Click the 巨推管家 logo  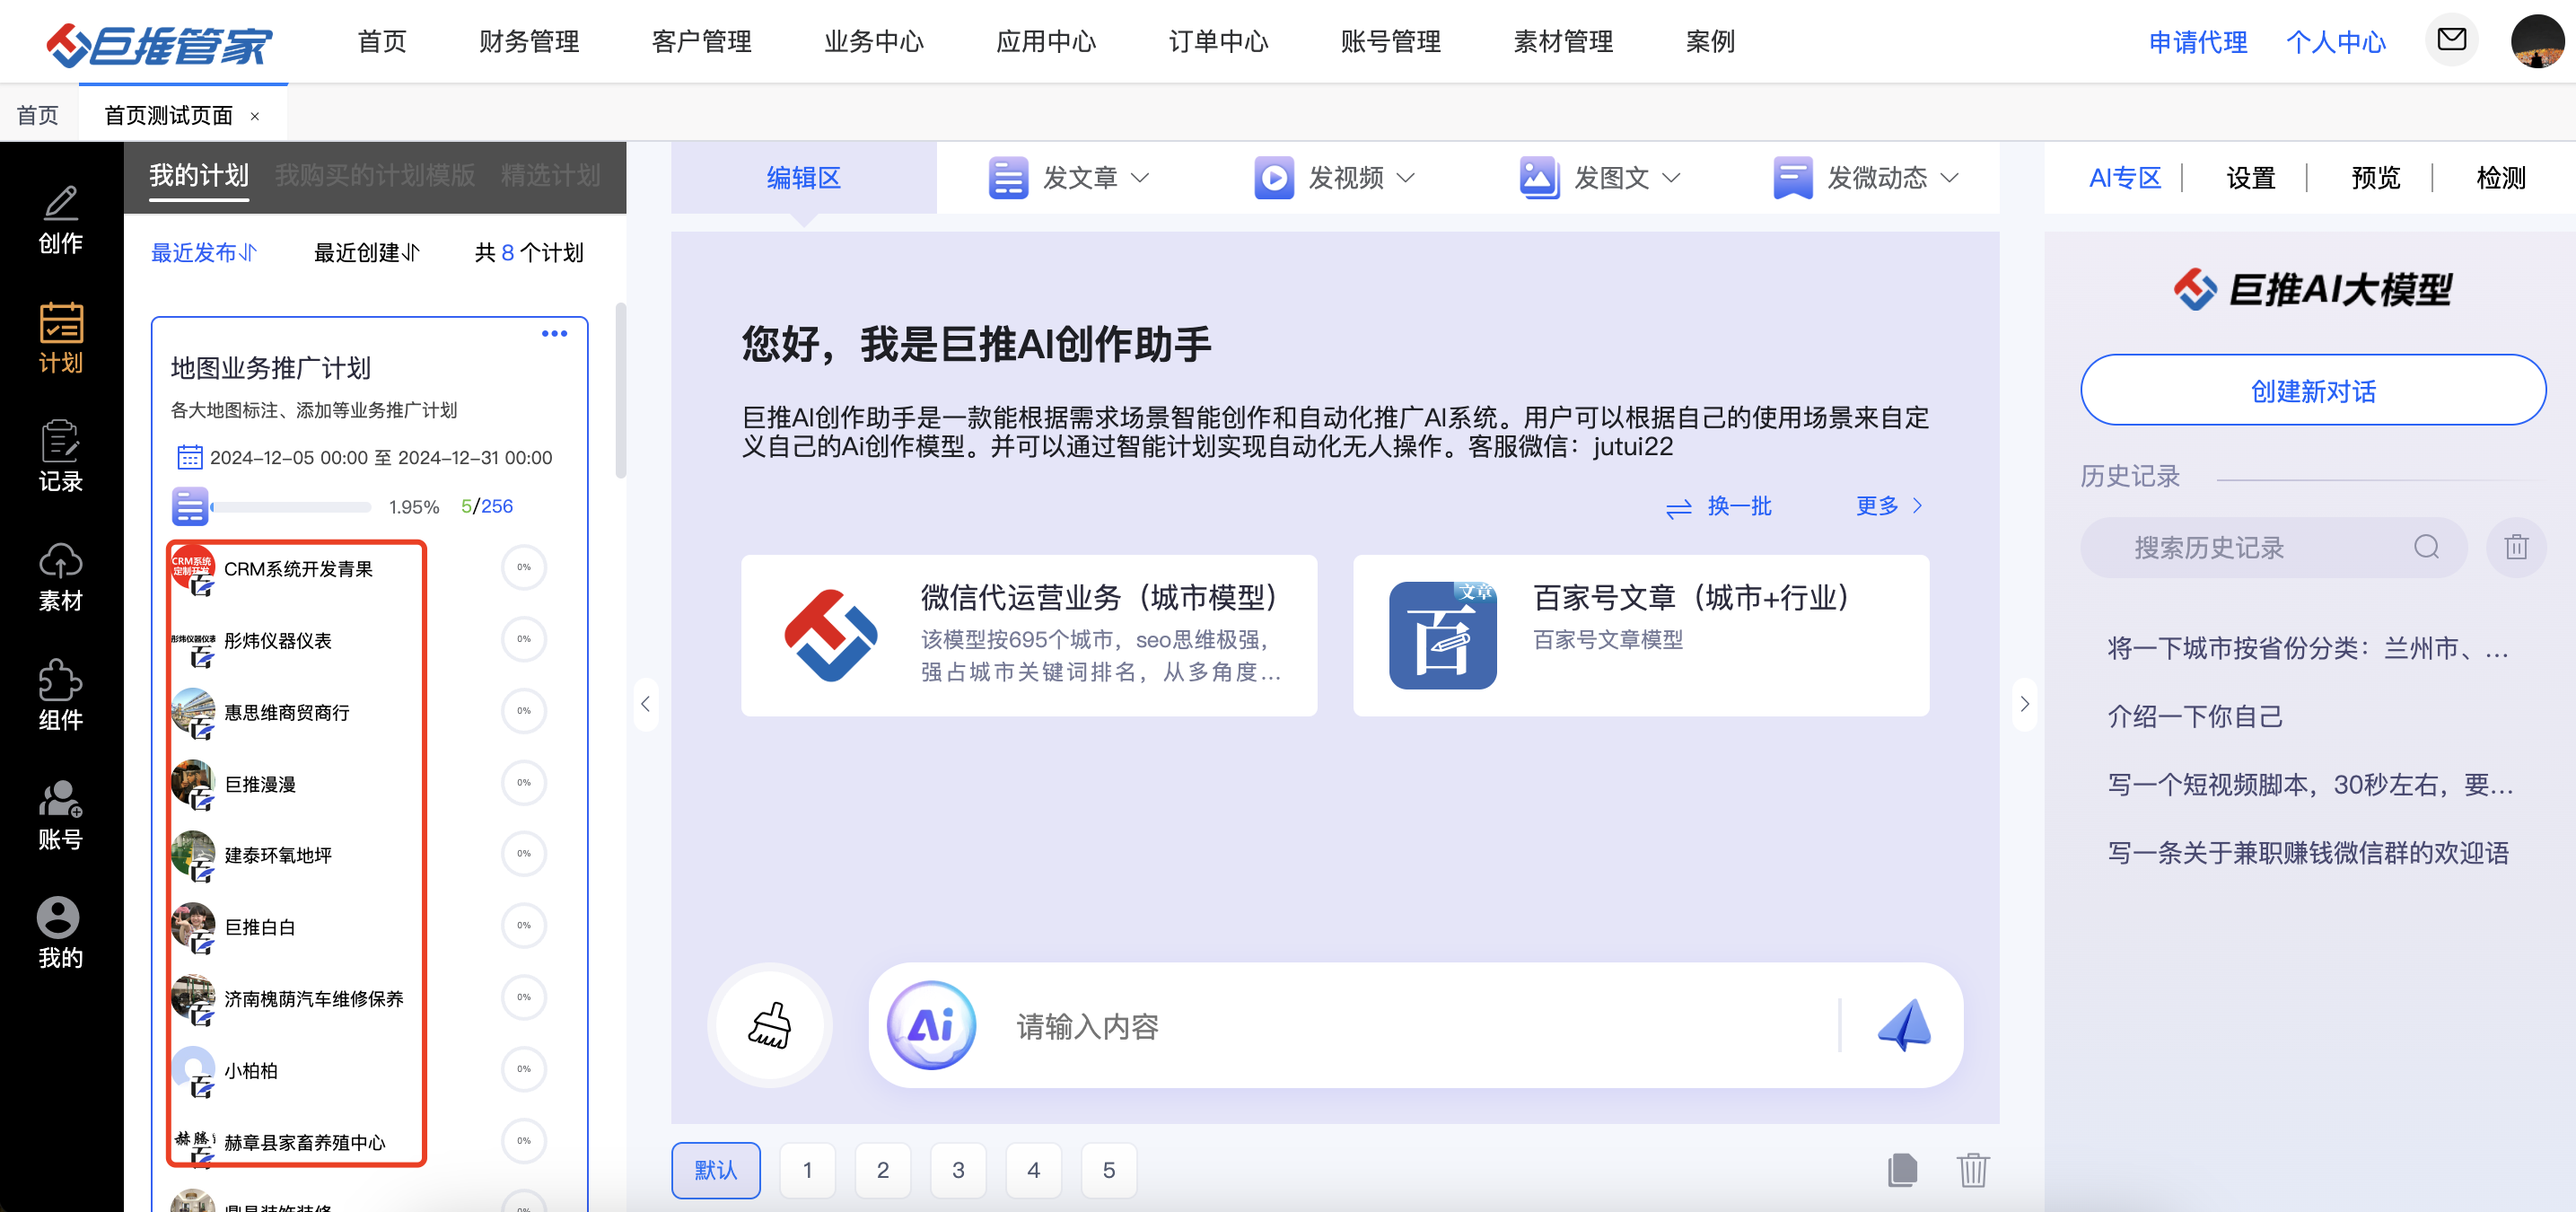pos(160,44)
